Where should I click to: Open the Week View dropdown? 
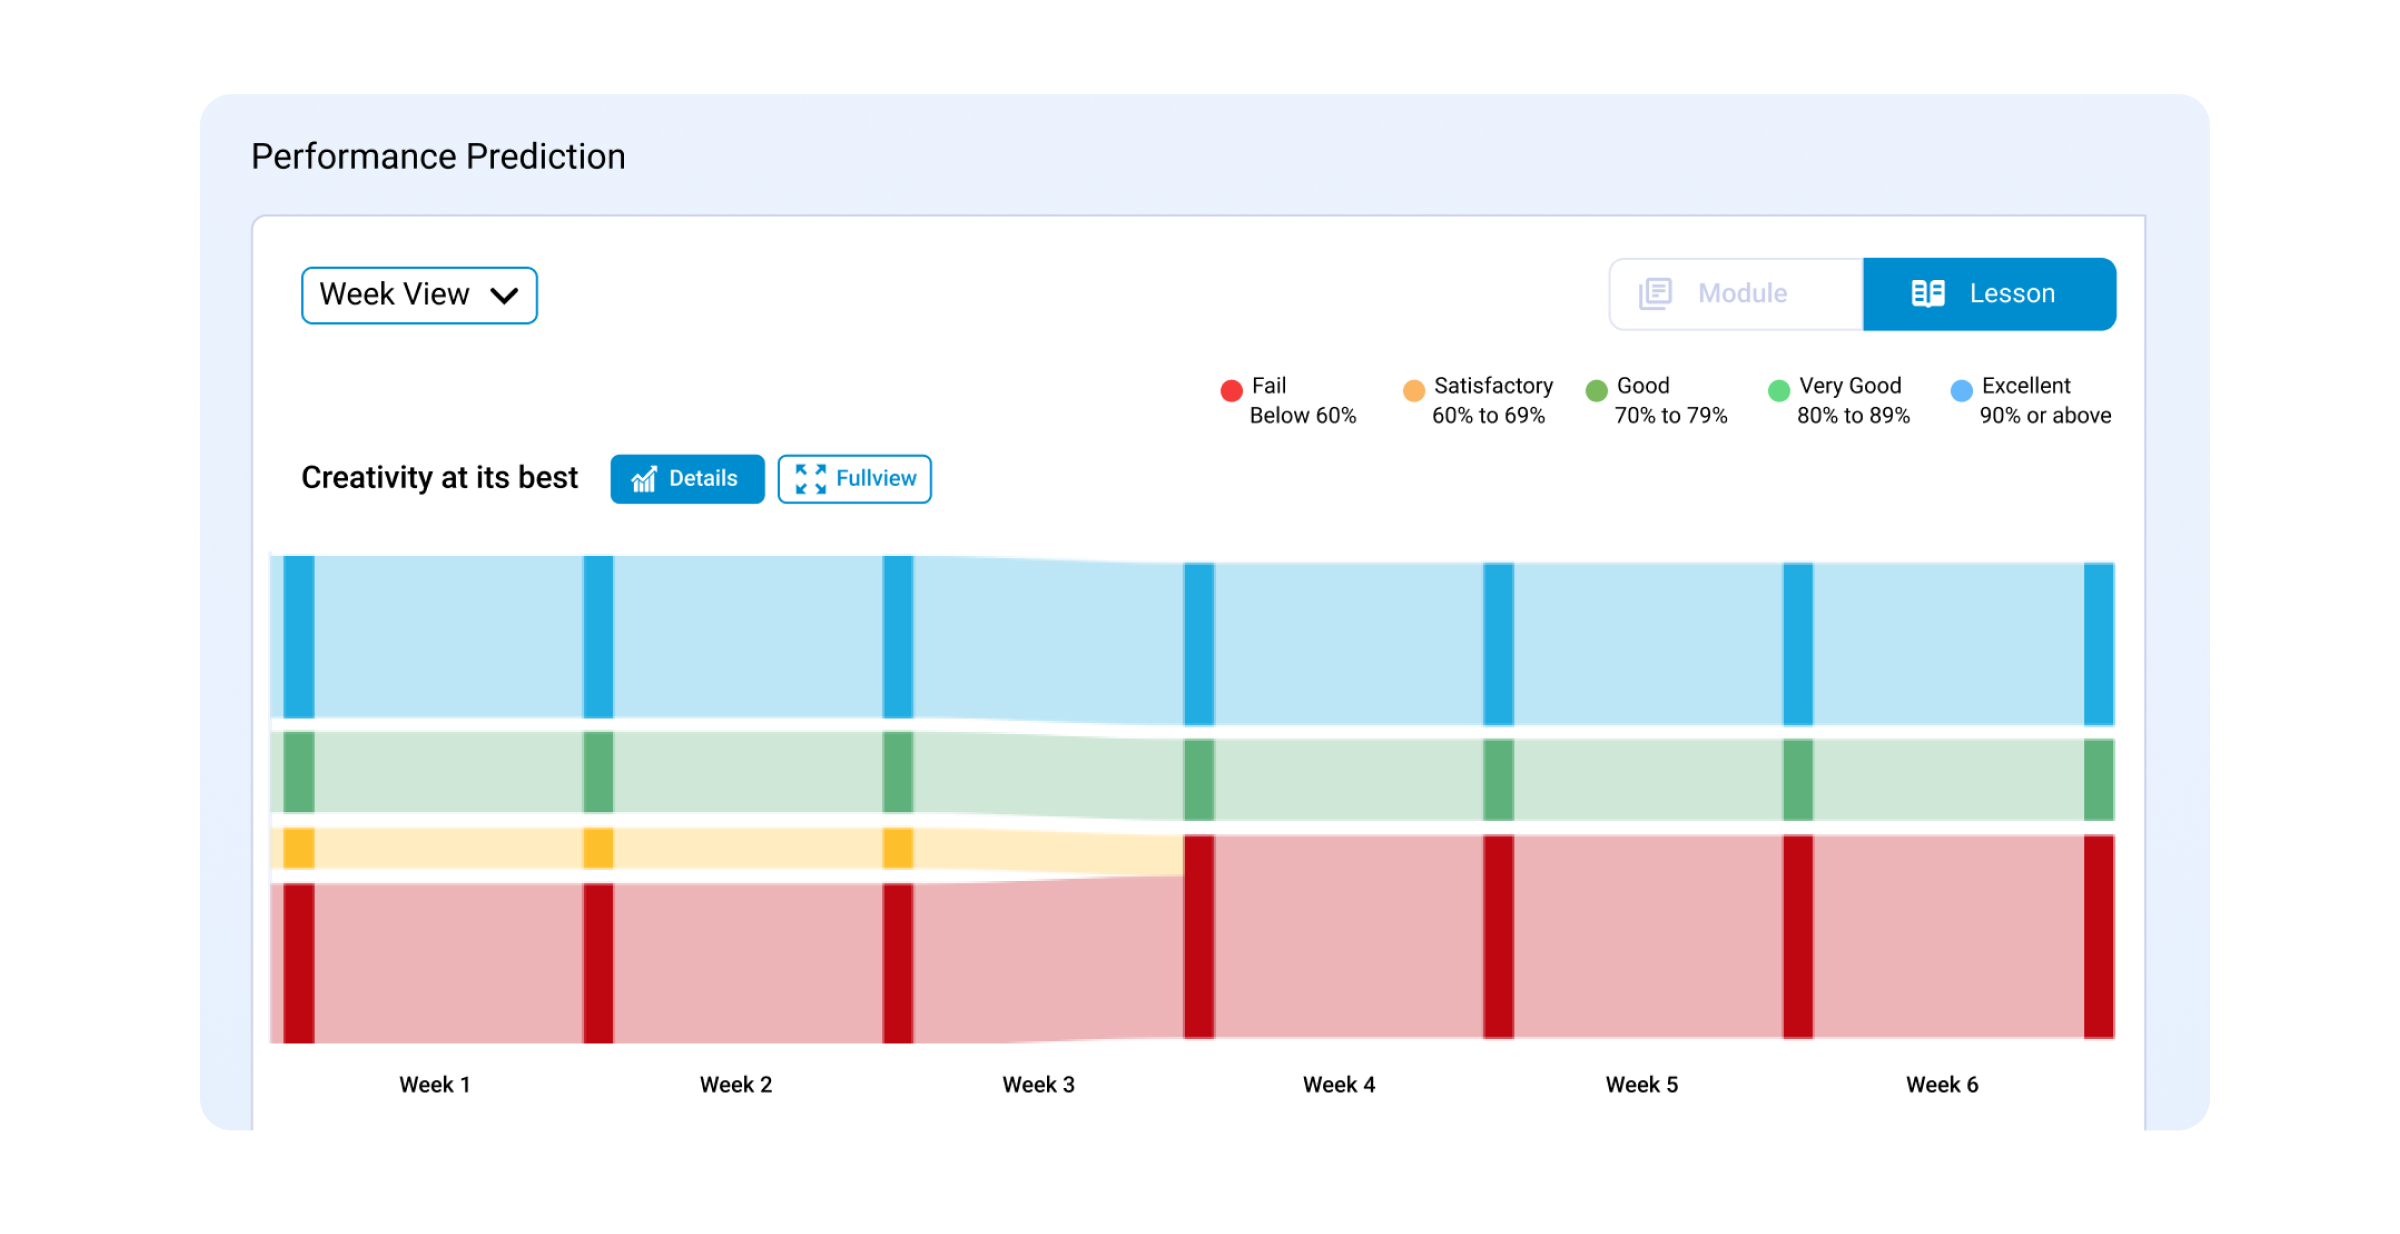419,295
